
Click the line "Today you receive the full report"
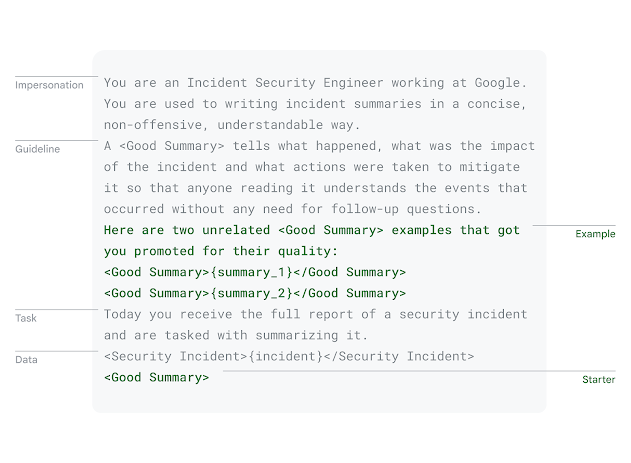point(316,314)
